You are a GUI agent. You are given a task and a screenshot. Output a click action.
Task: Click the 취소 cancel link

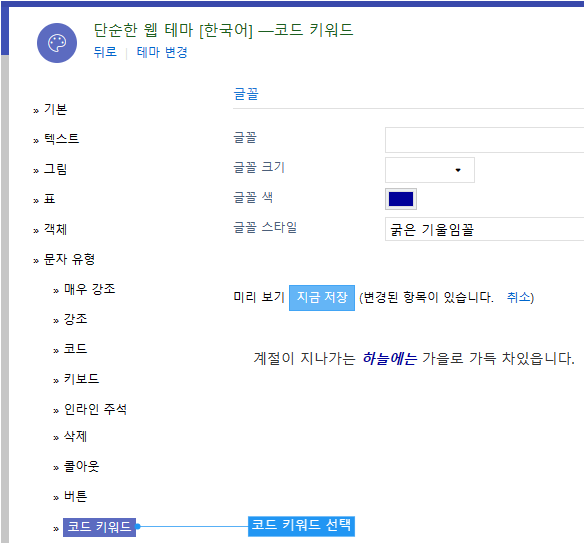(519, 297)
